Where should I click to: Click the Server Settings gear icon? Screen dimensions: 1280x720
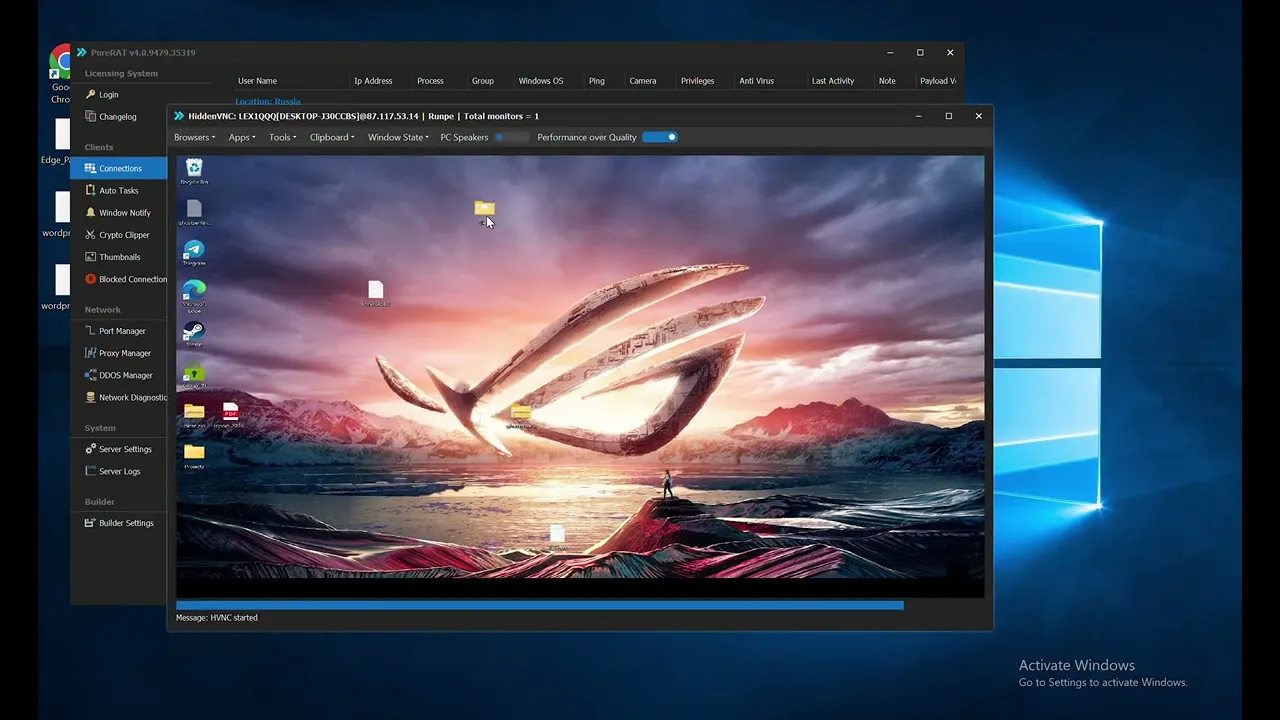pos(90,449)
